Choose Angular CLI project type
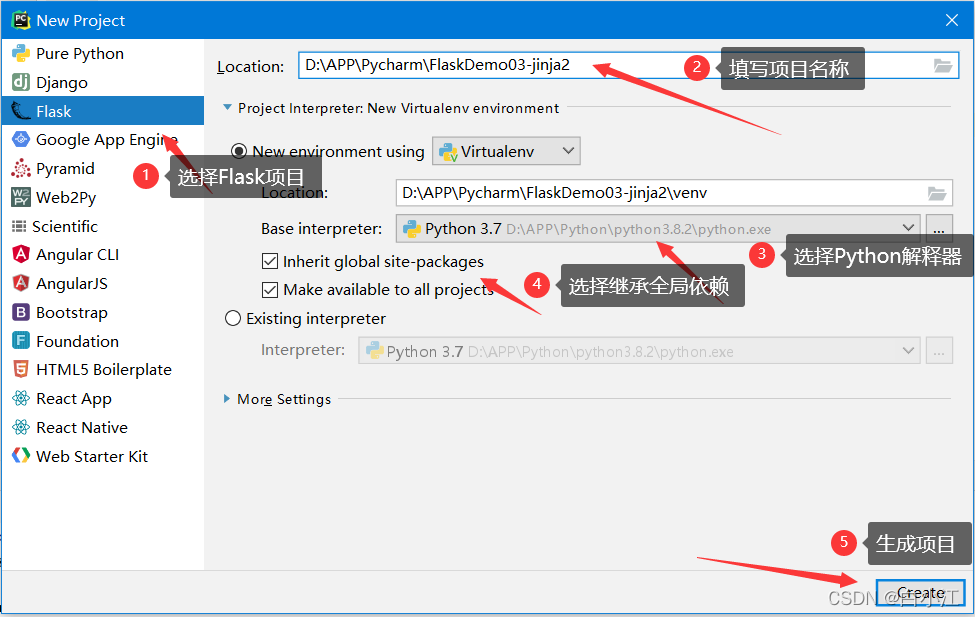This screenshot has width=975, height=617. coord(77,254)
